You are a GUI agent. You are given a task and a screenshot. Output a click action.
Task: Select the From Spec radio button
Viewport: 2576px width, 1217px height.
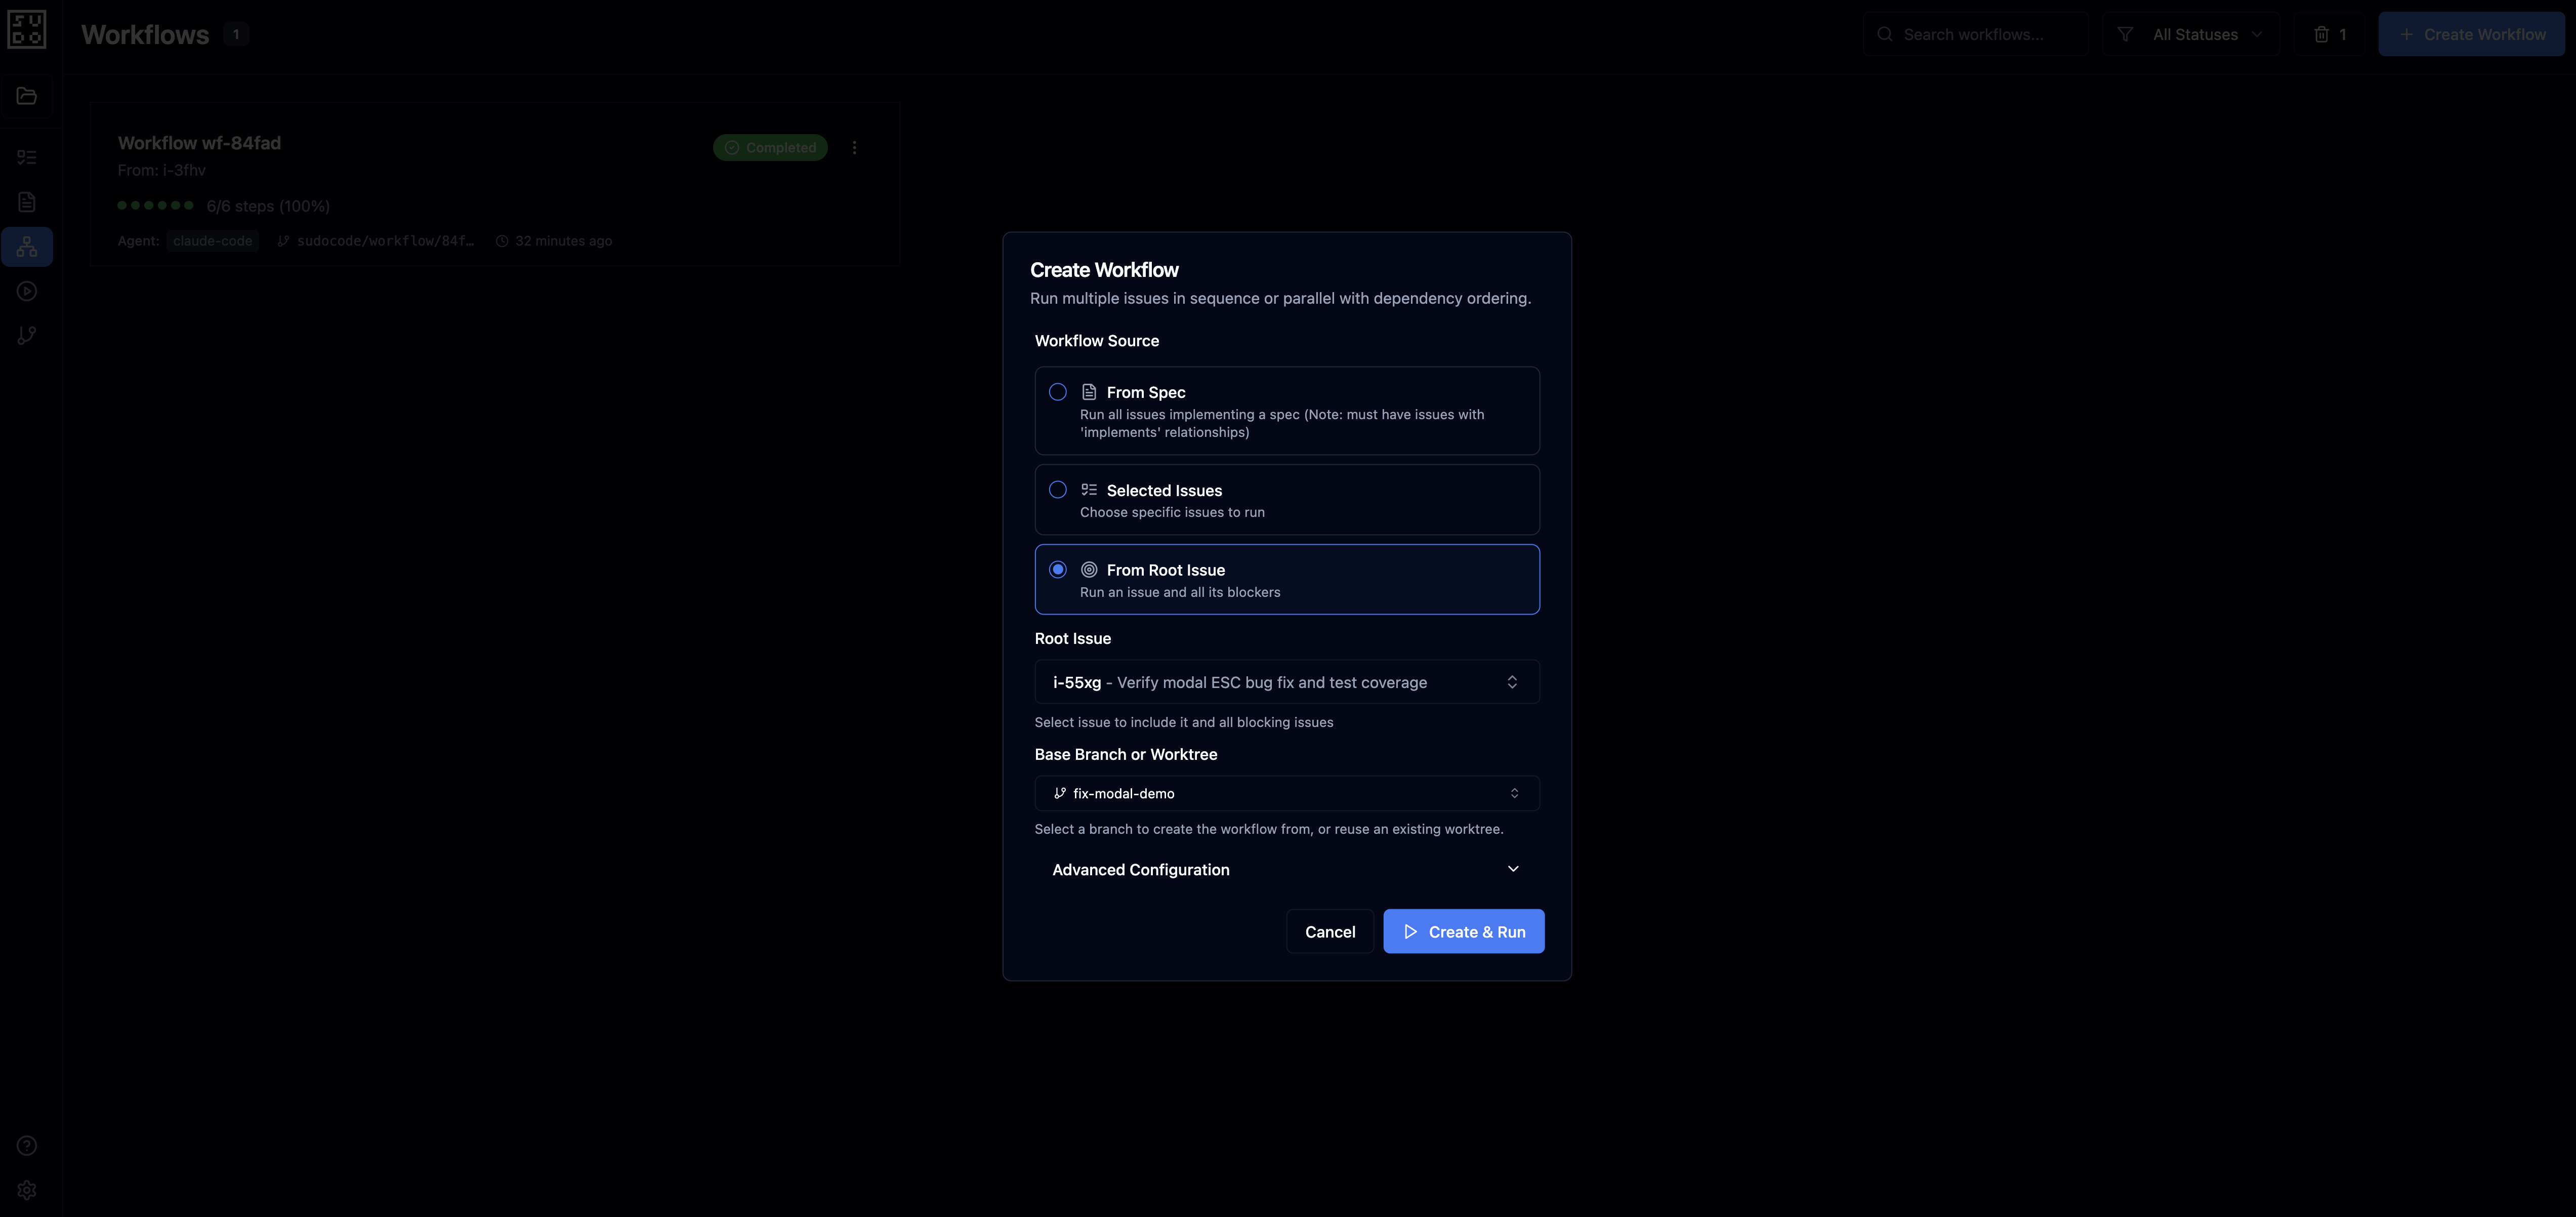click(x=1057, y=392)
